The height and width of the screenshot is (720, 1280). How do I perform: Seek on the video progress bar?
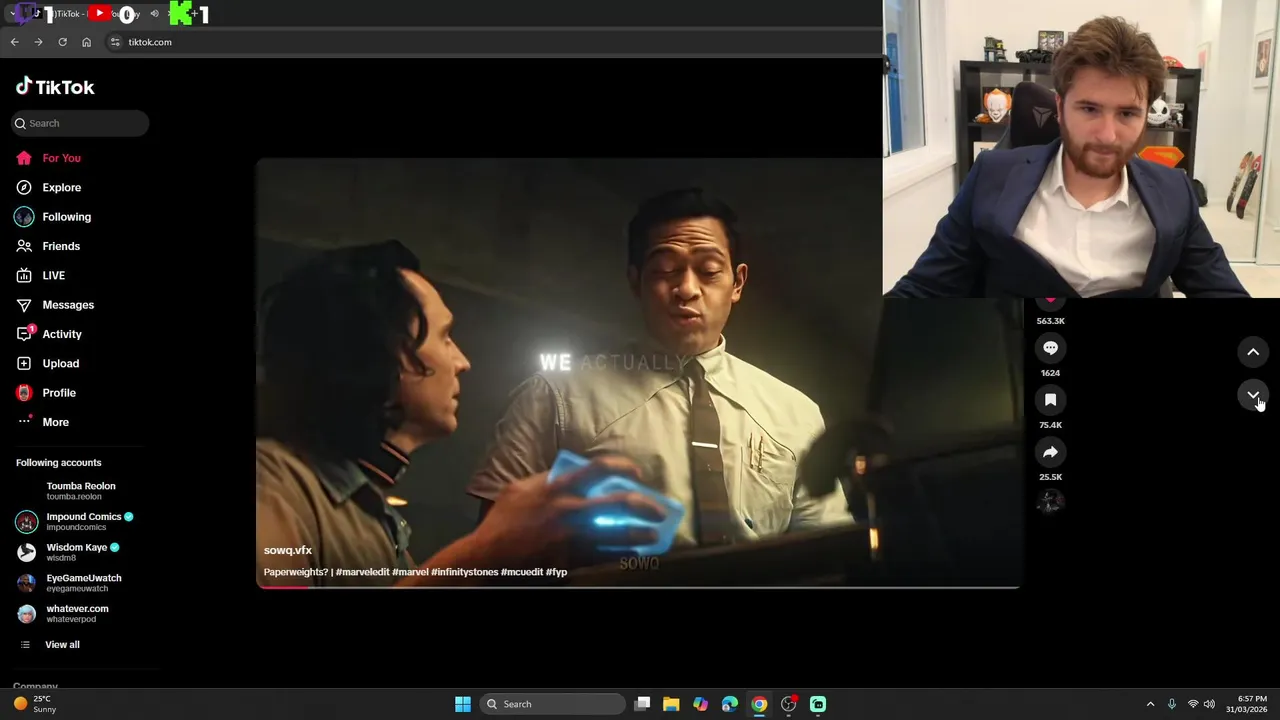(638, 587)
